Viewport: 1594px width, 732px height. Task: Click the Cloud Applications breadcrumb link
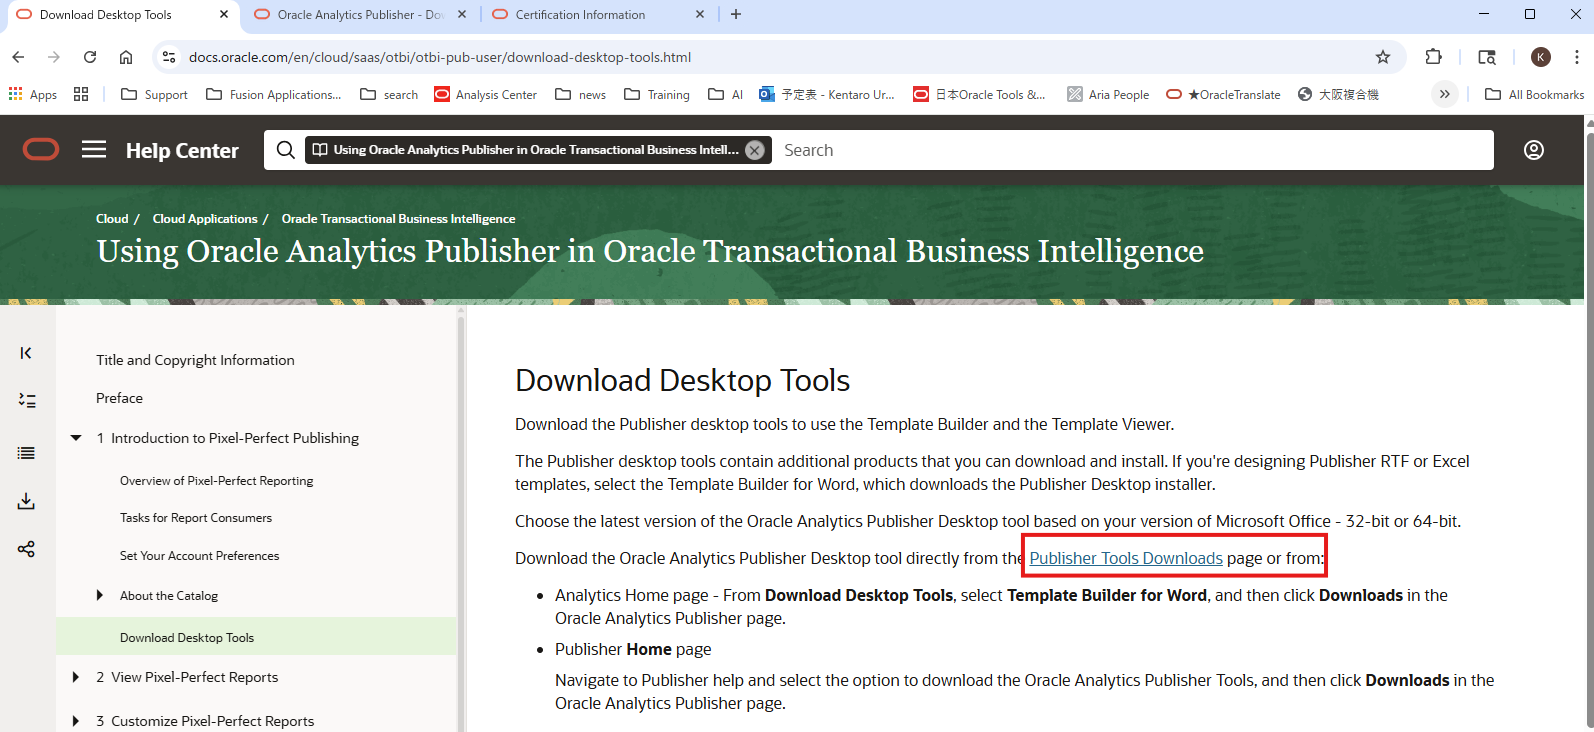(205, 219)
